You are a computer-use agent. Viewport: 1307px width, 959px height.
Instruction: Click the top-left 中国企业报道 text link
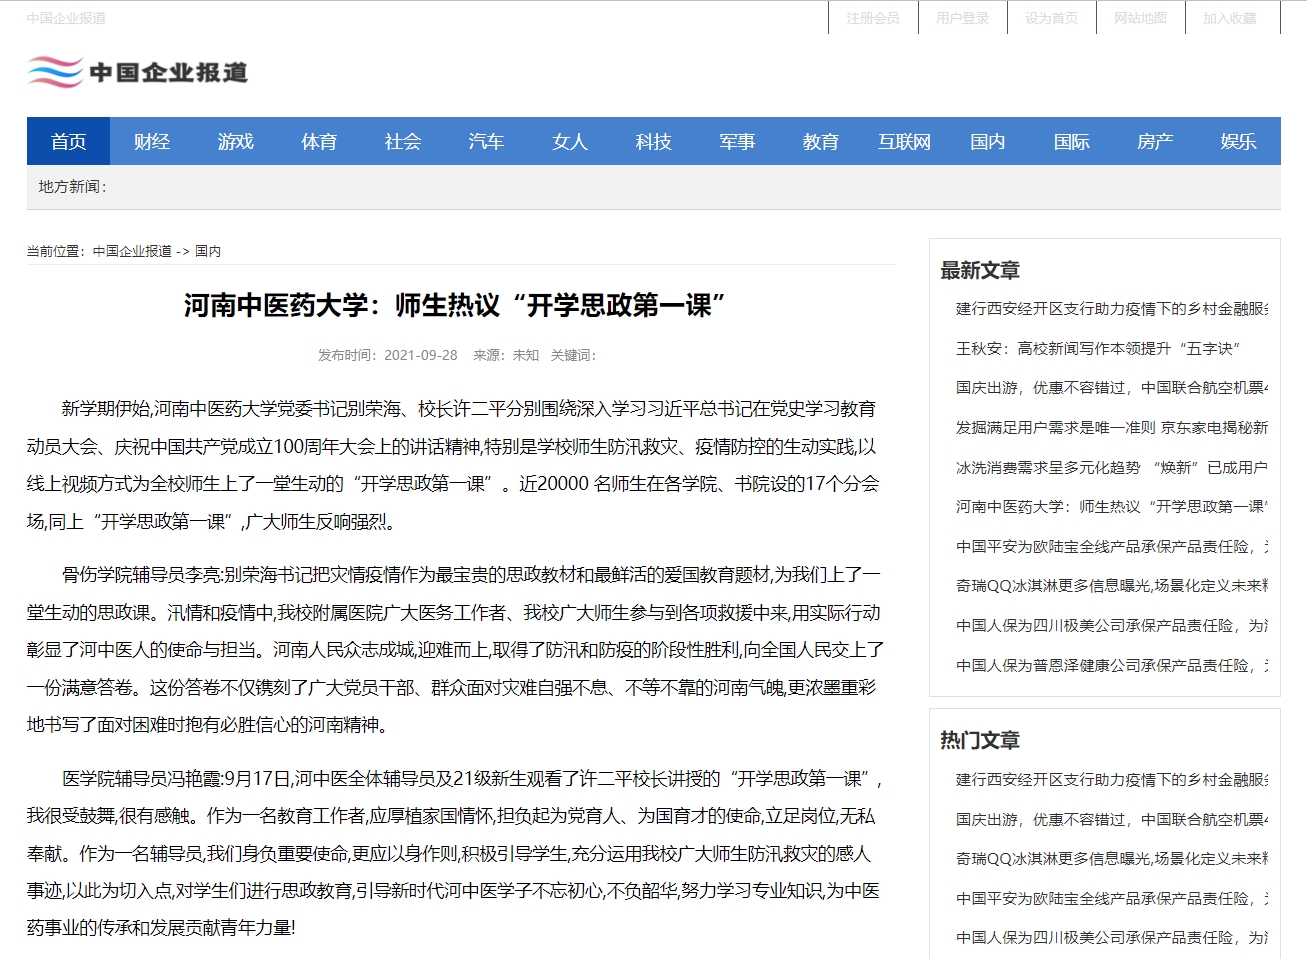pos(66,18)
